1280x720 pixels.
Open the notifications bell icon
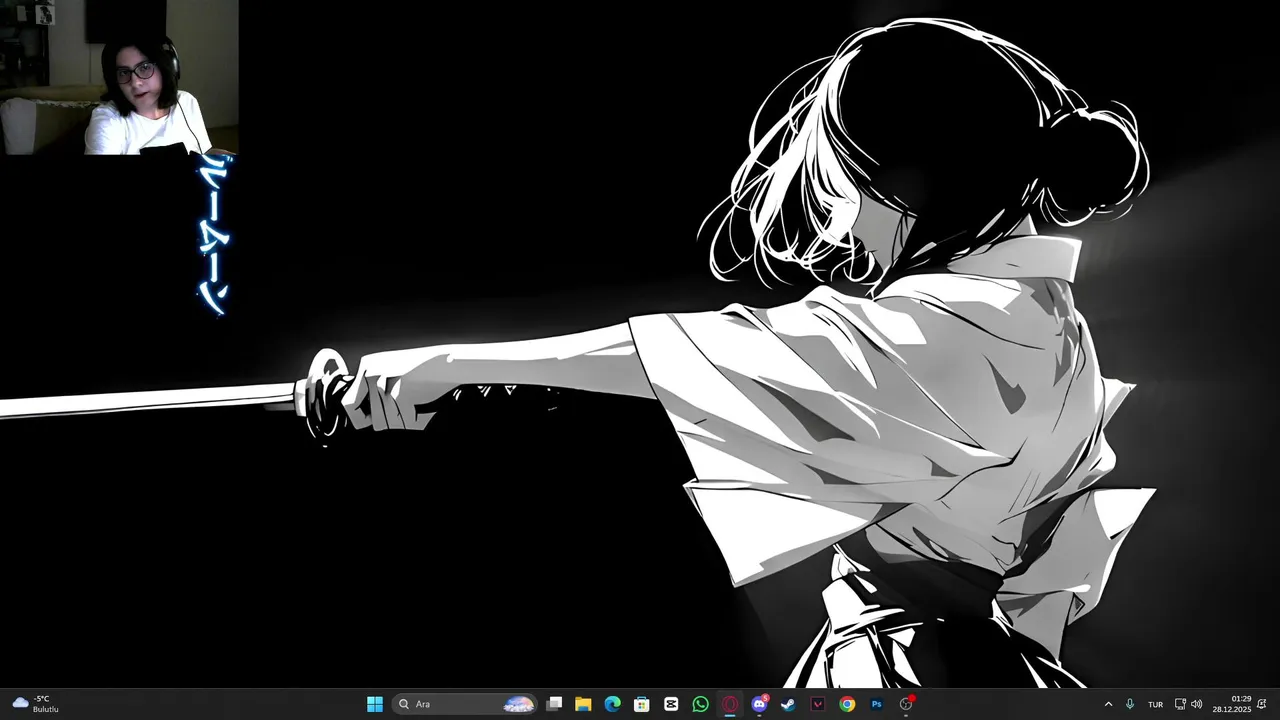[x=1262, y=704]
